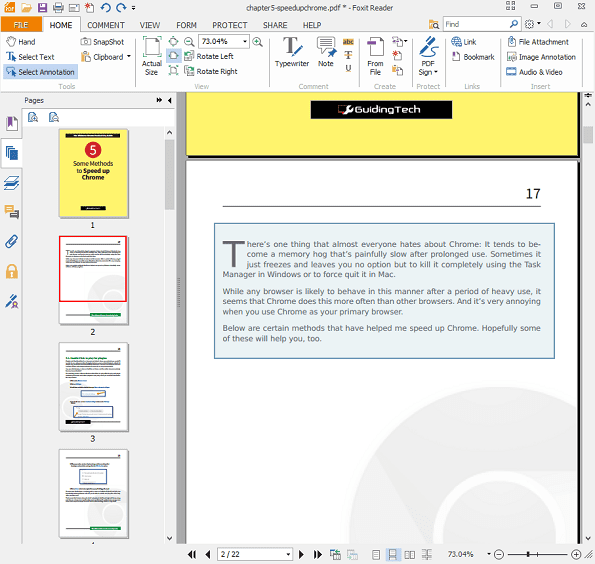This screenshot has width=595, height=564.
Task: Activate the Select Annotation tool
Action: click(x=41, y=72)
